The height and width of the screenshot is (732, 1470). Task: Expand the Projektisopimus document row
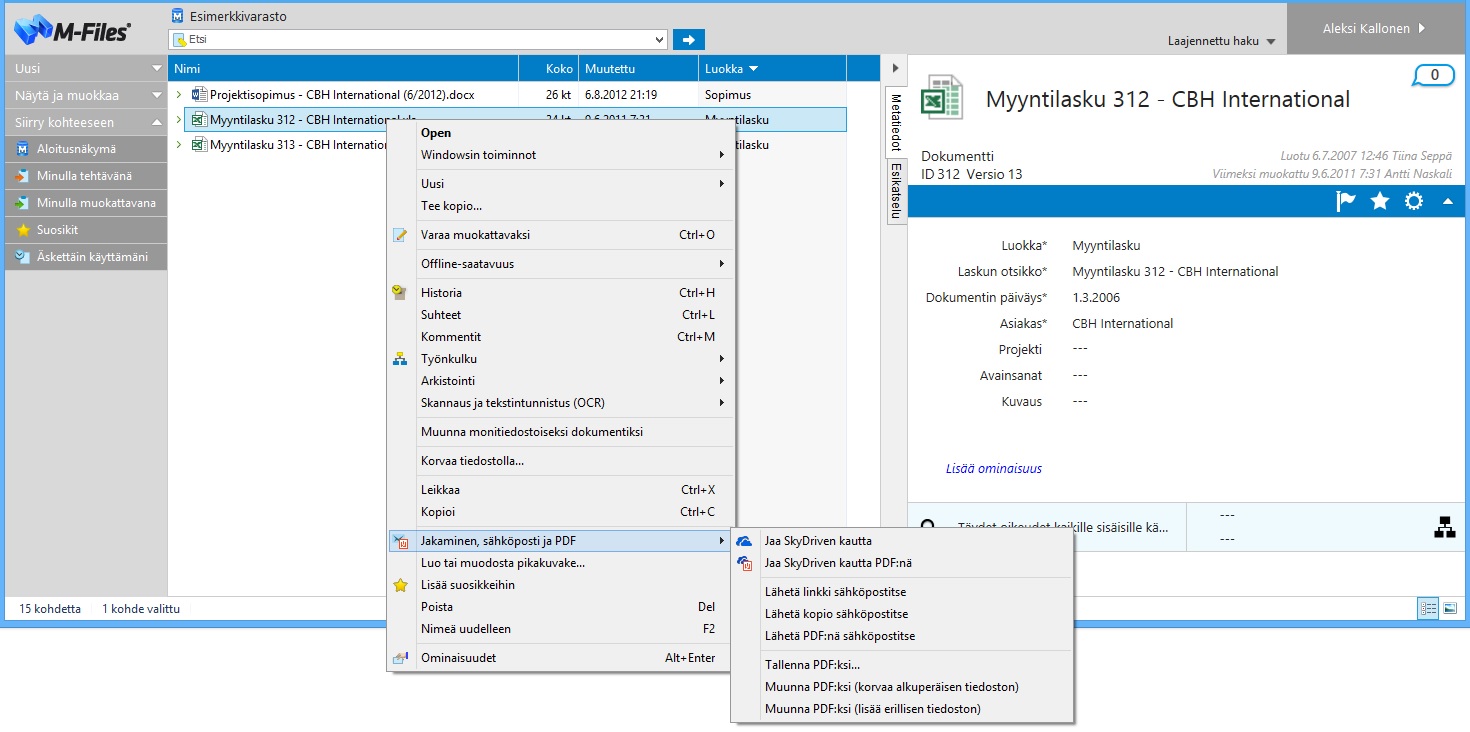click(x=179, y=95)
